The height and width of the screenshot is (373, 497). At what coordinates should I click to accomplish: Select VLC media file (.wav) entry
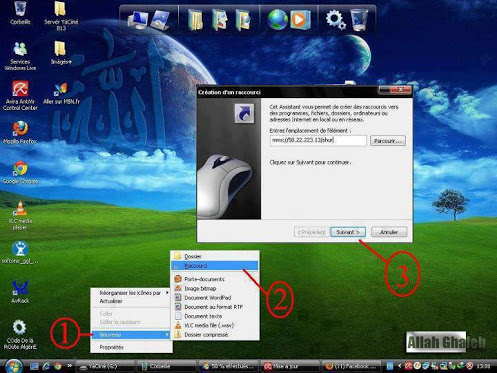click(215, 325)
